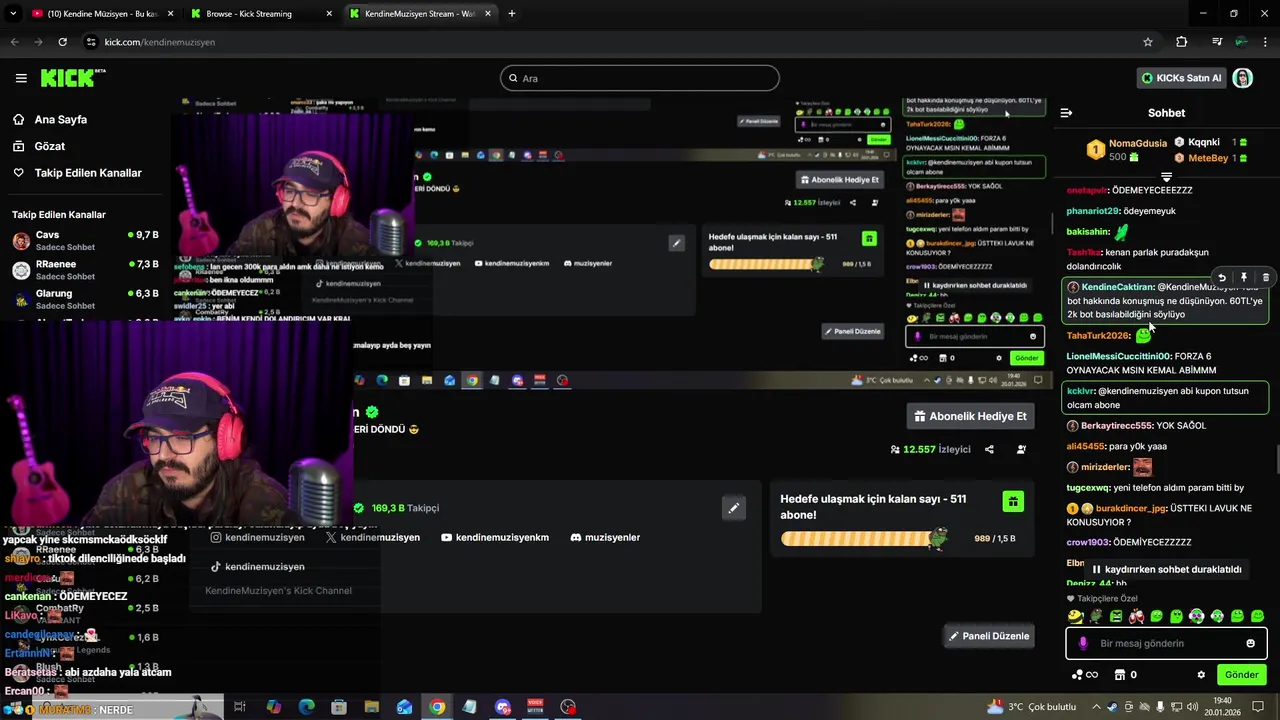Click username LionelMessiCuccittini00 in chat

pos(1118,356)
